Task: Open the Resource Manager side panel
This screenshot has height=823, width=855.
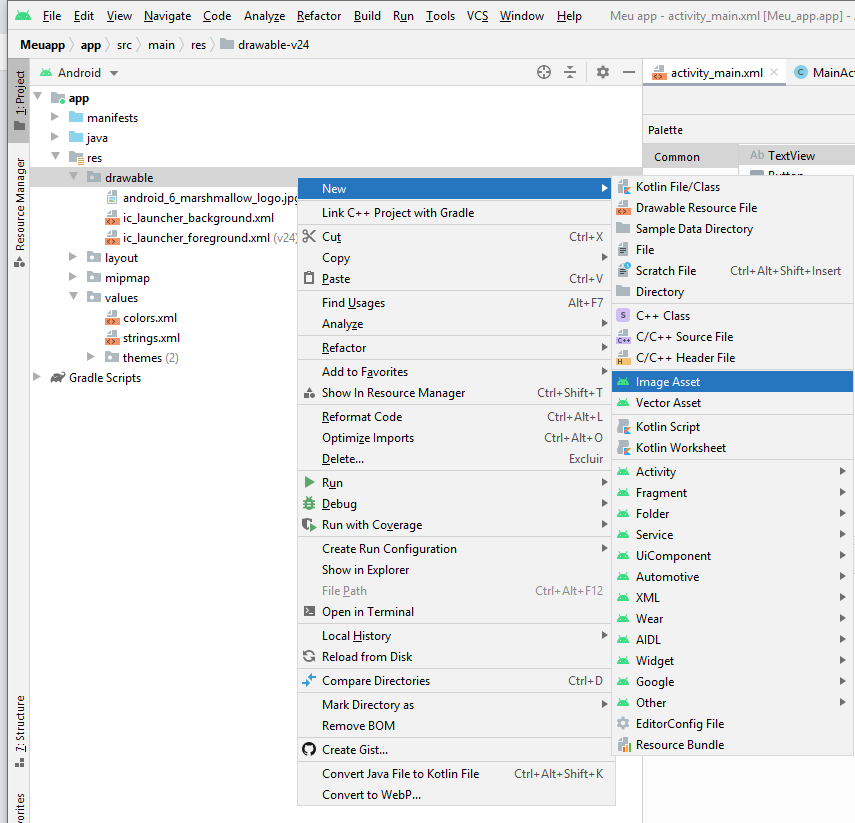Action: (x=20, y=212)
